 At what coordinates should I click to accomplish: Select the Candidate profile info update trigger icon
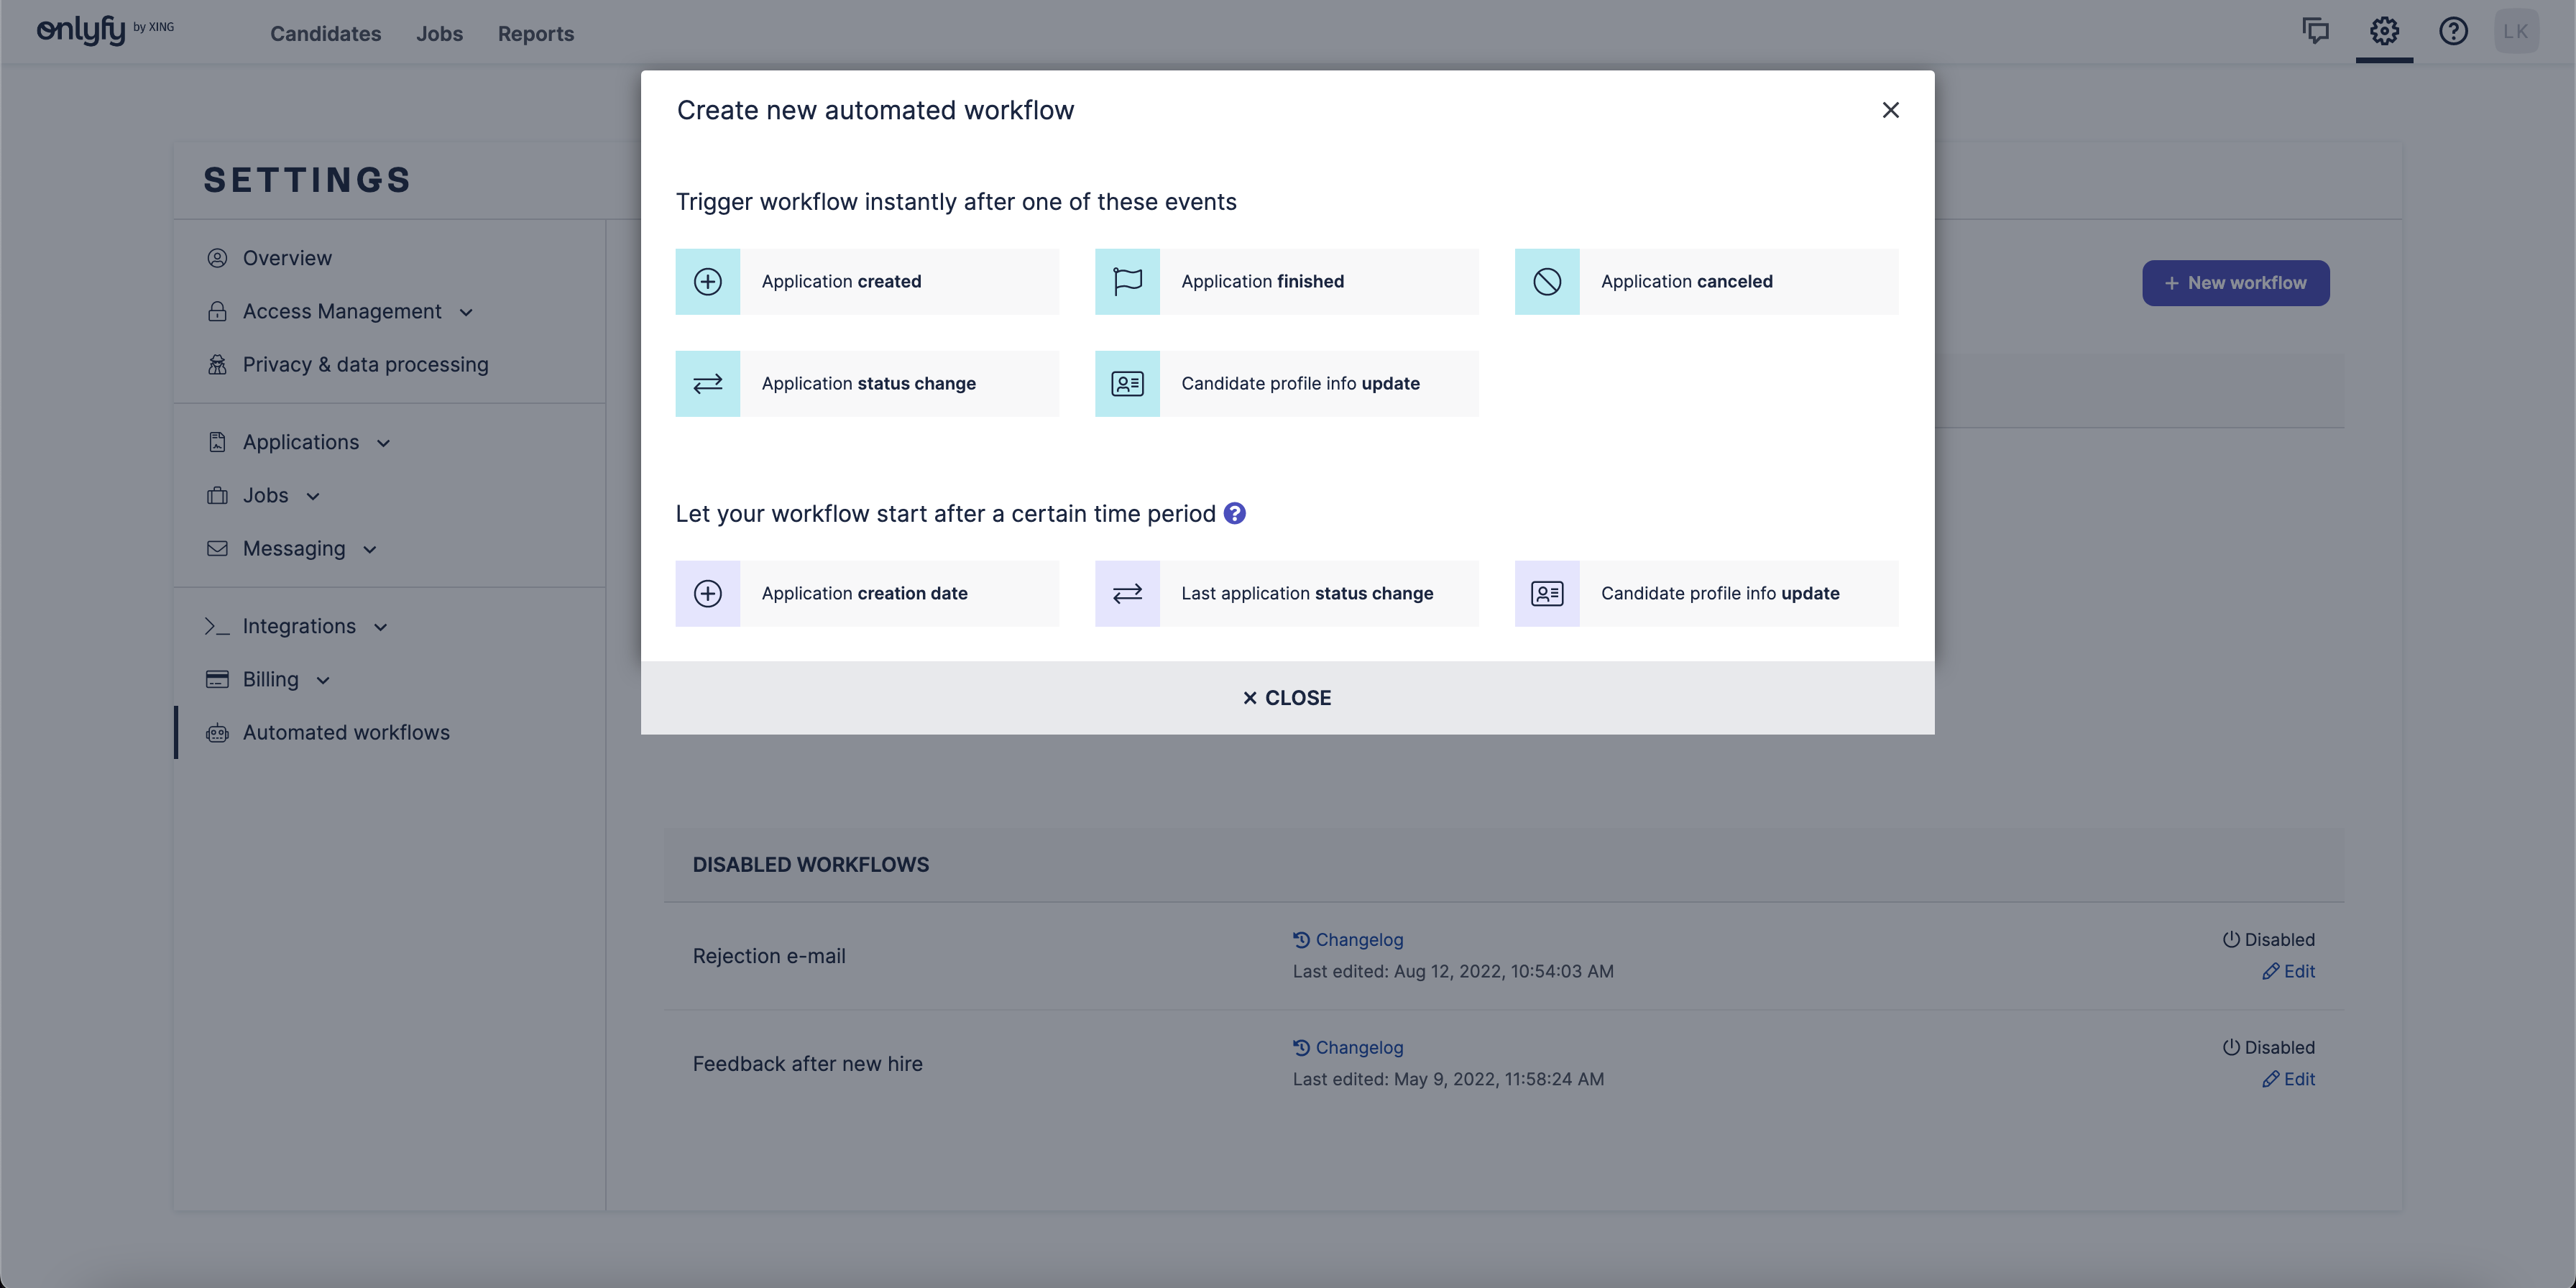(x=1127, y=383)
